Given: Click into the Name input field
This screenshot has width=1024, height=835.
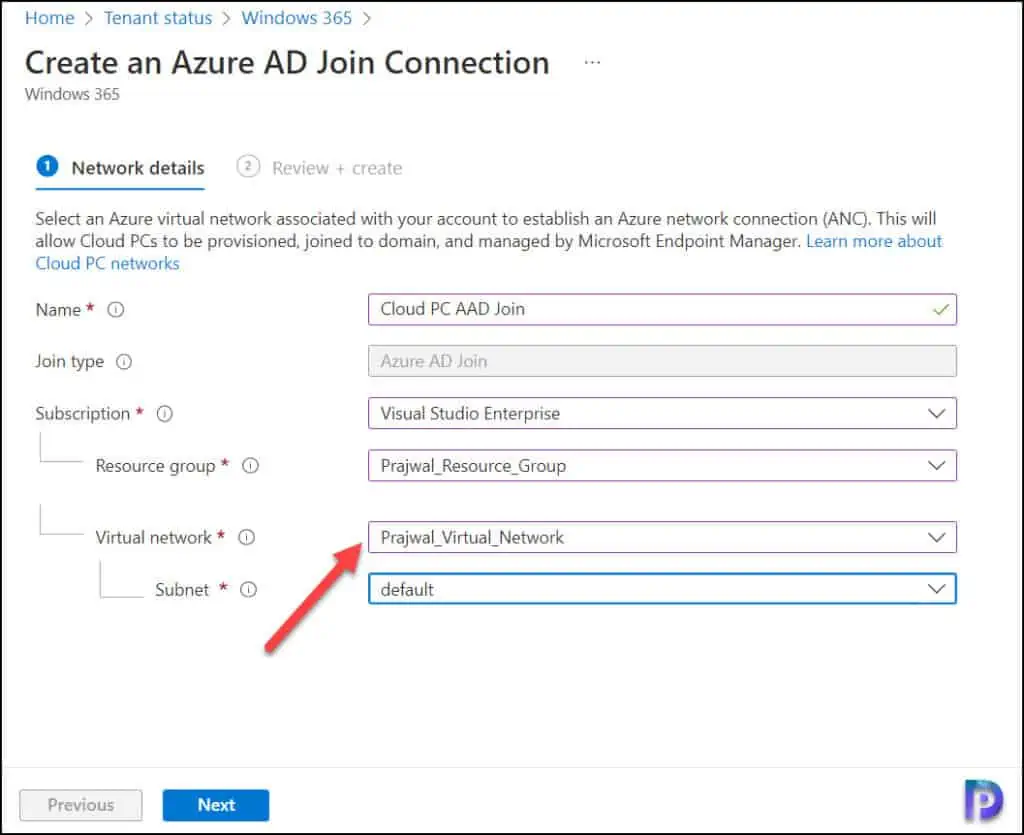Looking at the screenshot, I should coord(662,309).
